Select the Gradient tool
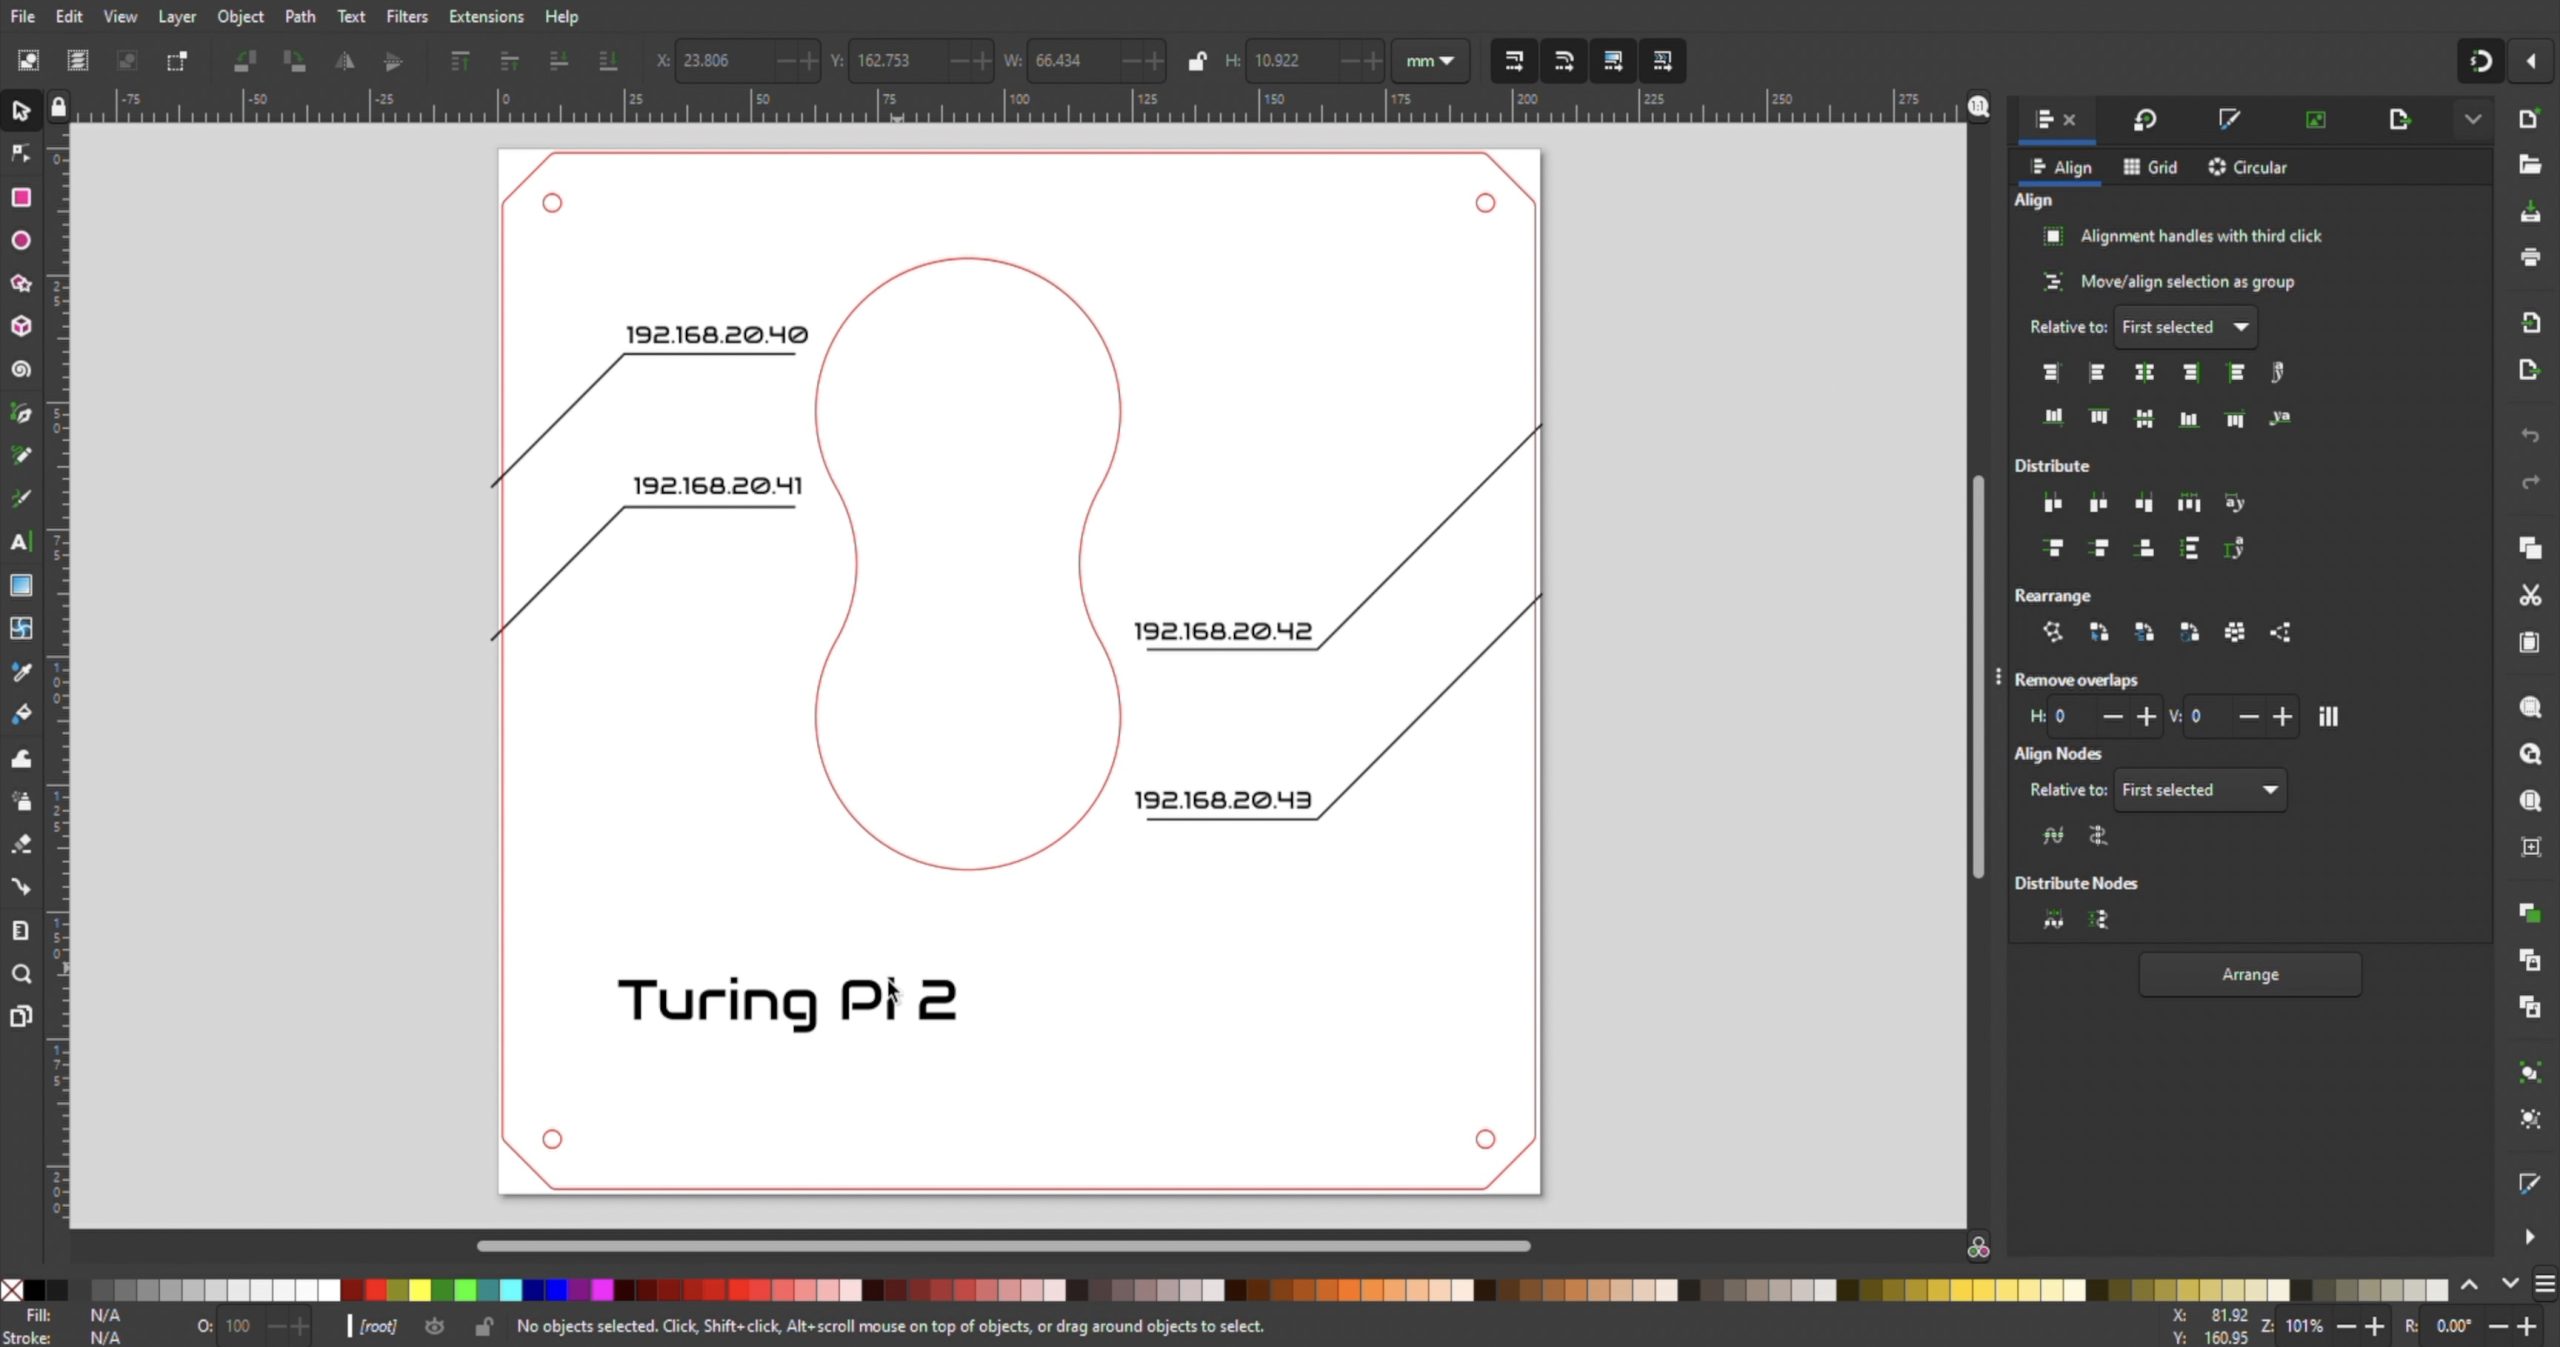This screenshot has width=2560, height=1347. (21, 585)
